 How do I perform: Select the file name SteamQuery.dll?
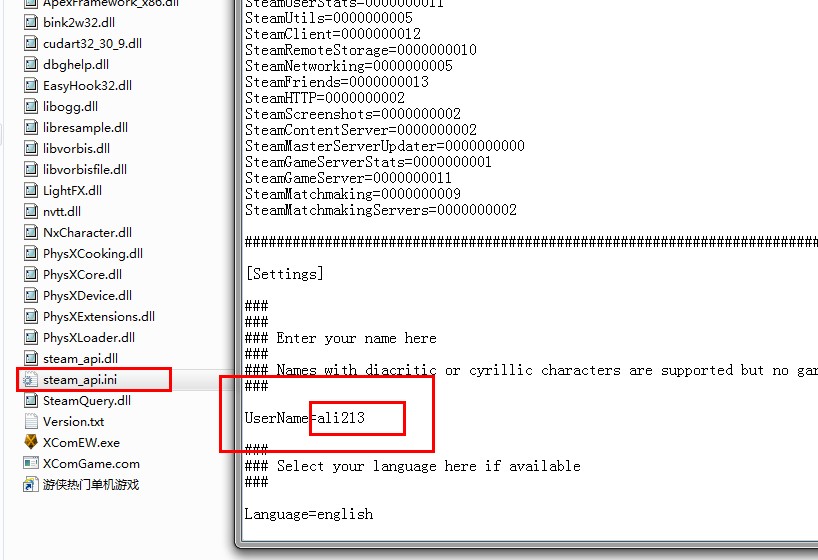click(x=87, y=401)
